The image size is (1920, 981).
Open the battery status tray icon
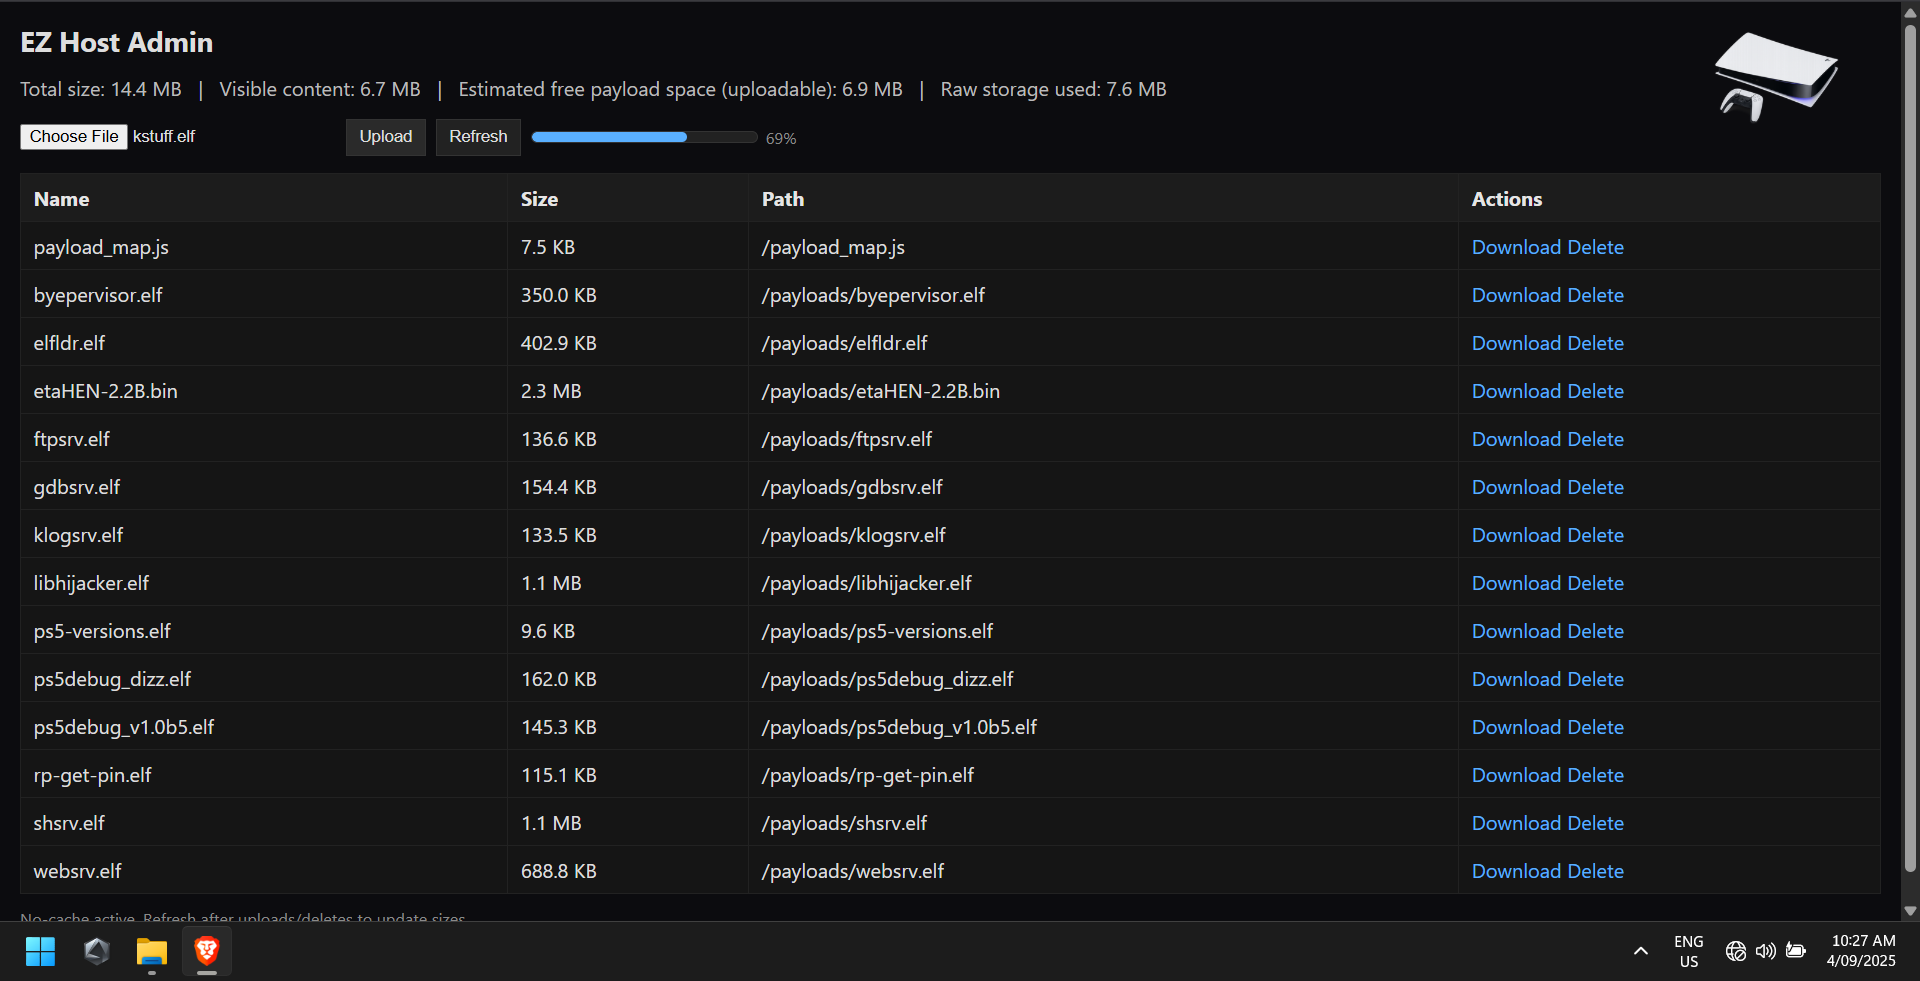click(1796, 951)
